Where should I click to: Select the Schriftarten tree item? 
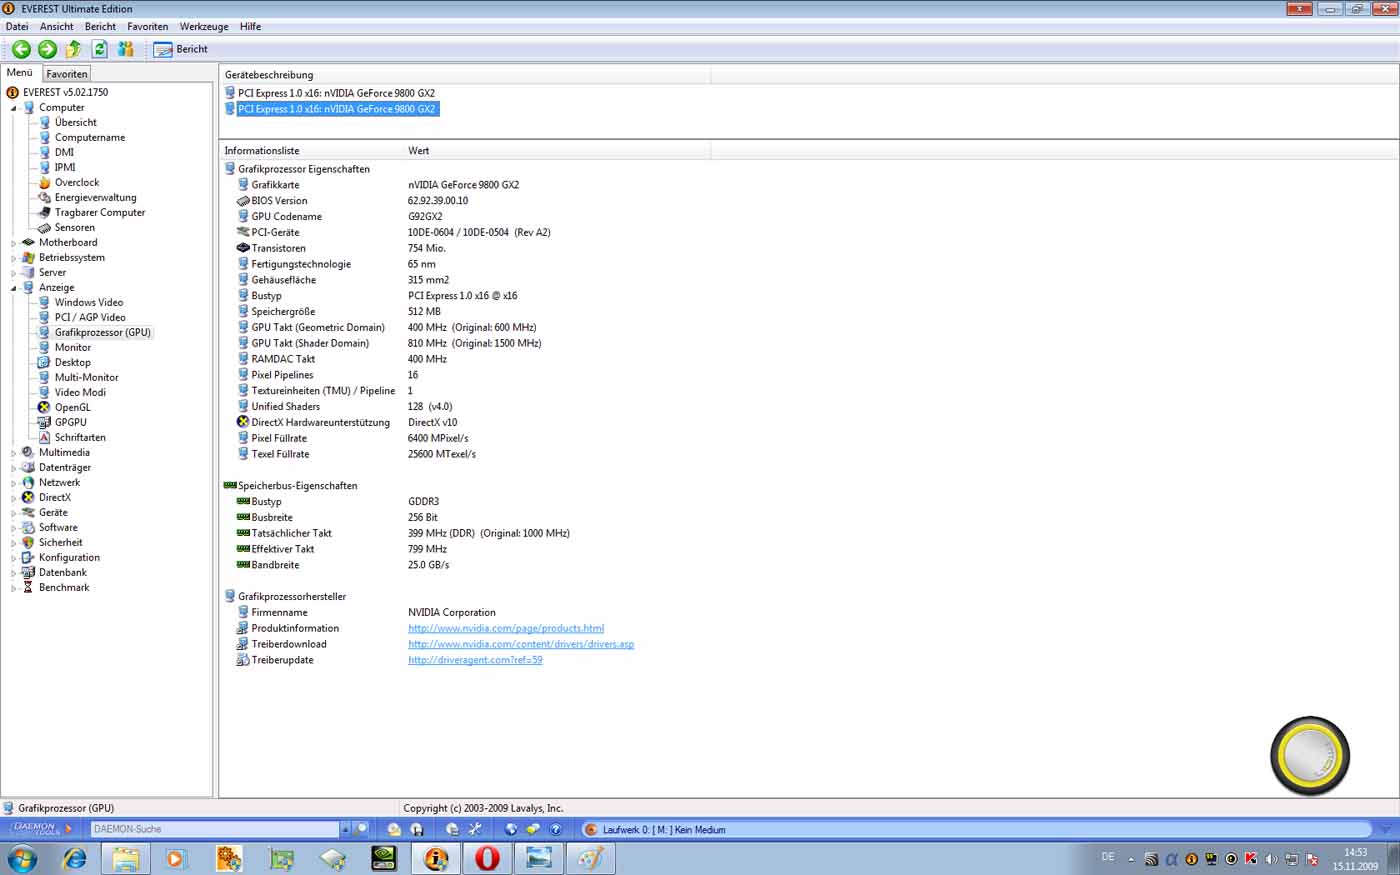pos(80,438)
